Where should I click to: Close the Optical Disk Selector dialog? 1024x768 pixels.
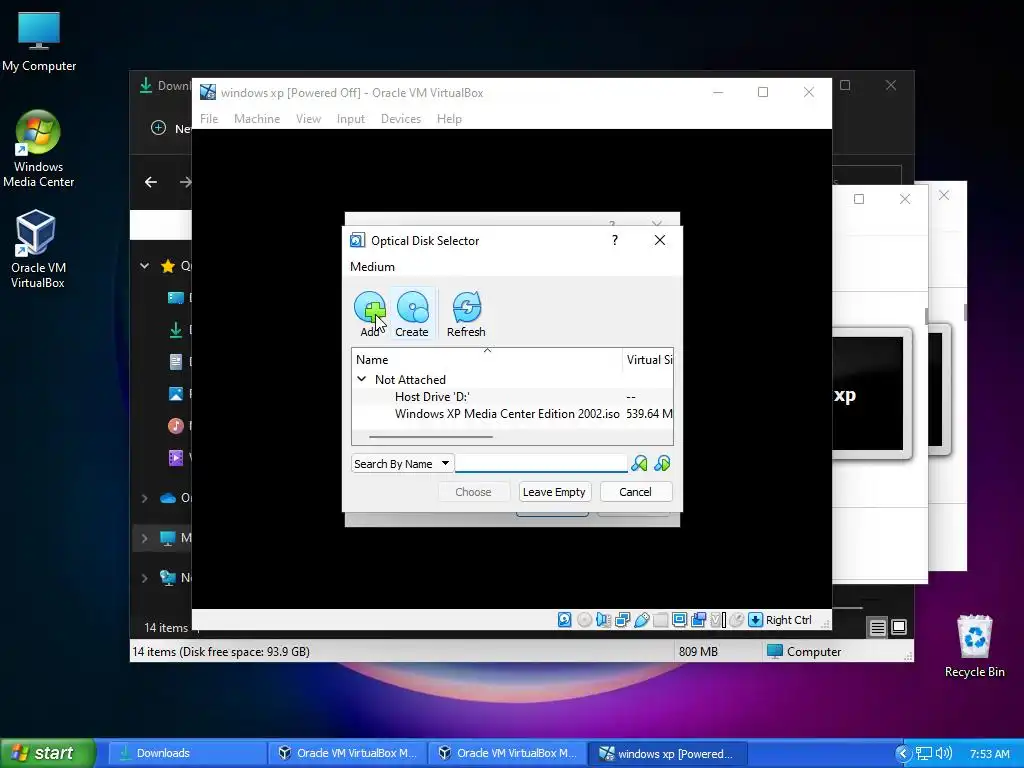click(x=660, y=240)
